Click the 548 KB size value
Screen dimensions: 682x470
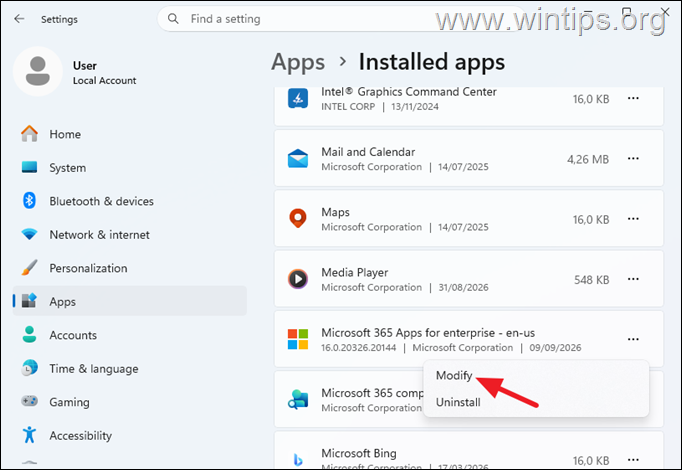591,280
